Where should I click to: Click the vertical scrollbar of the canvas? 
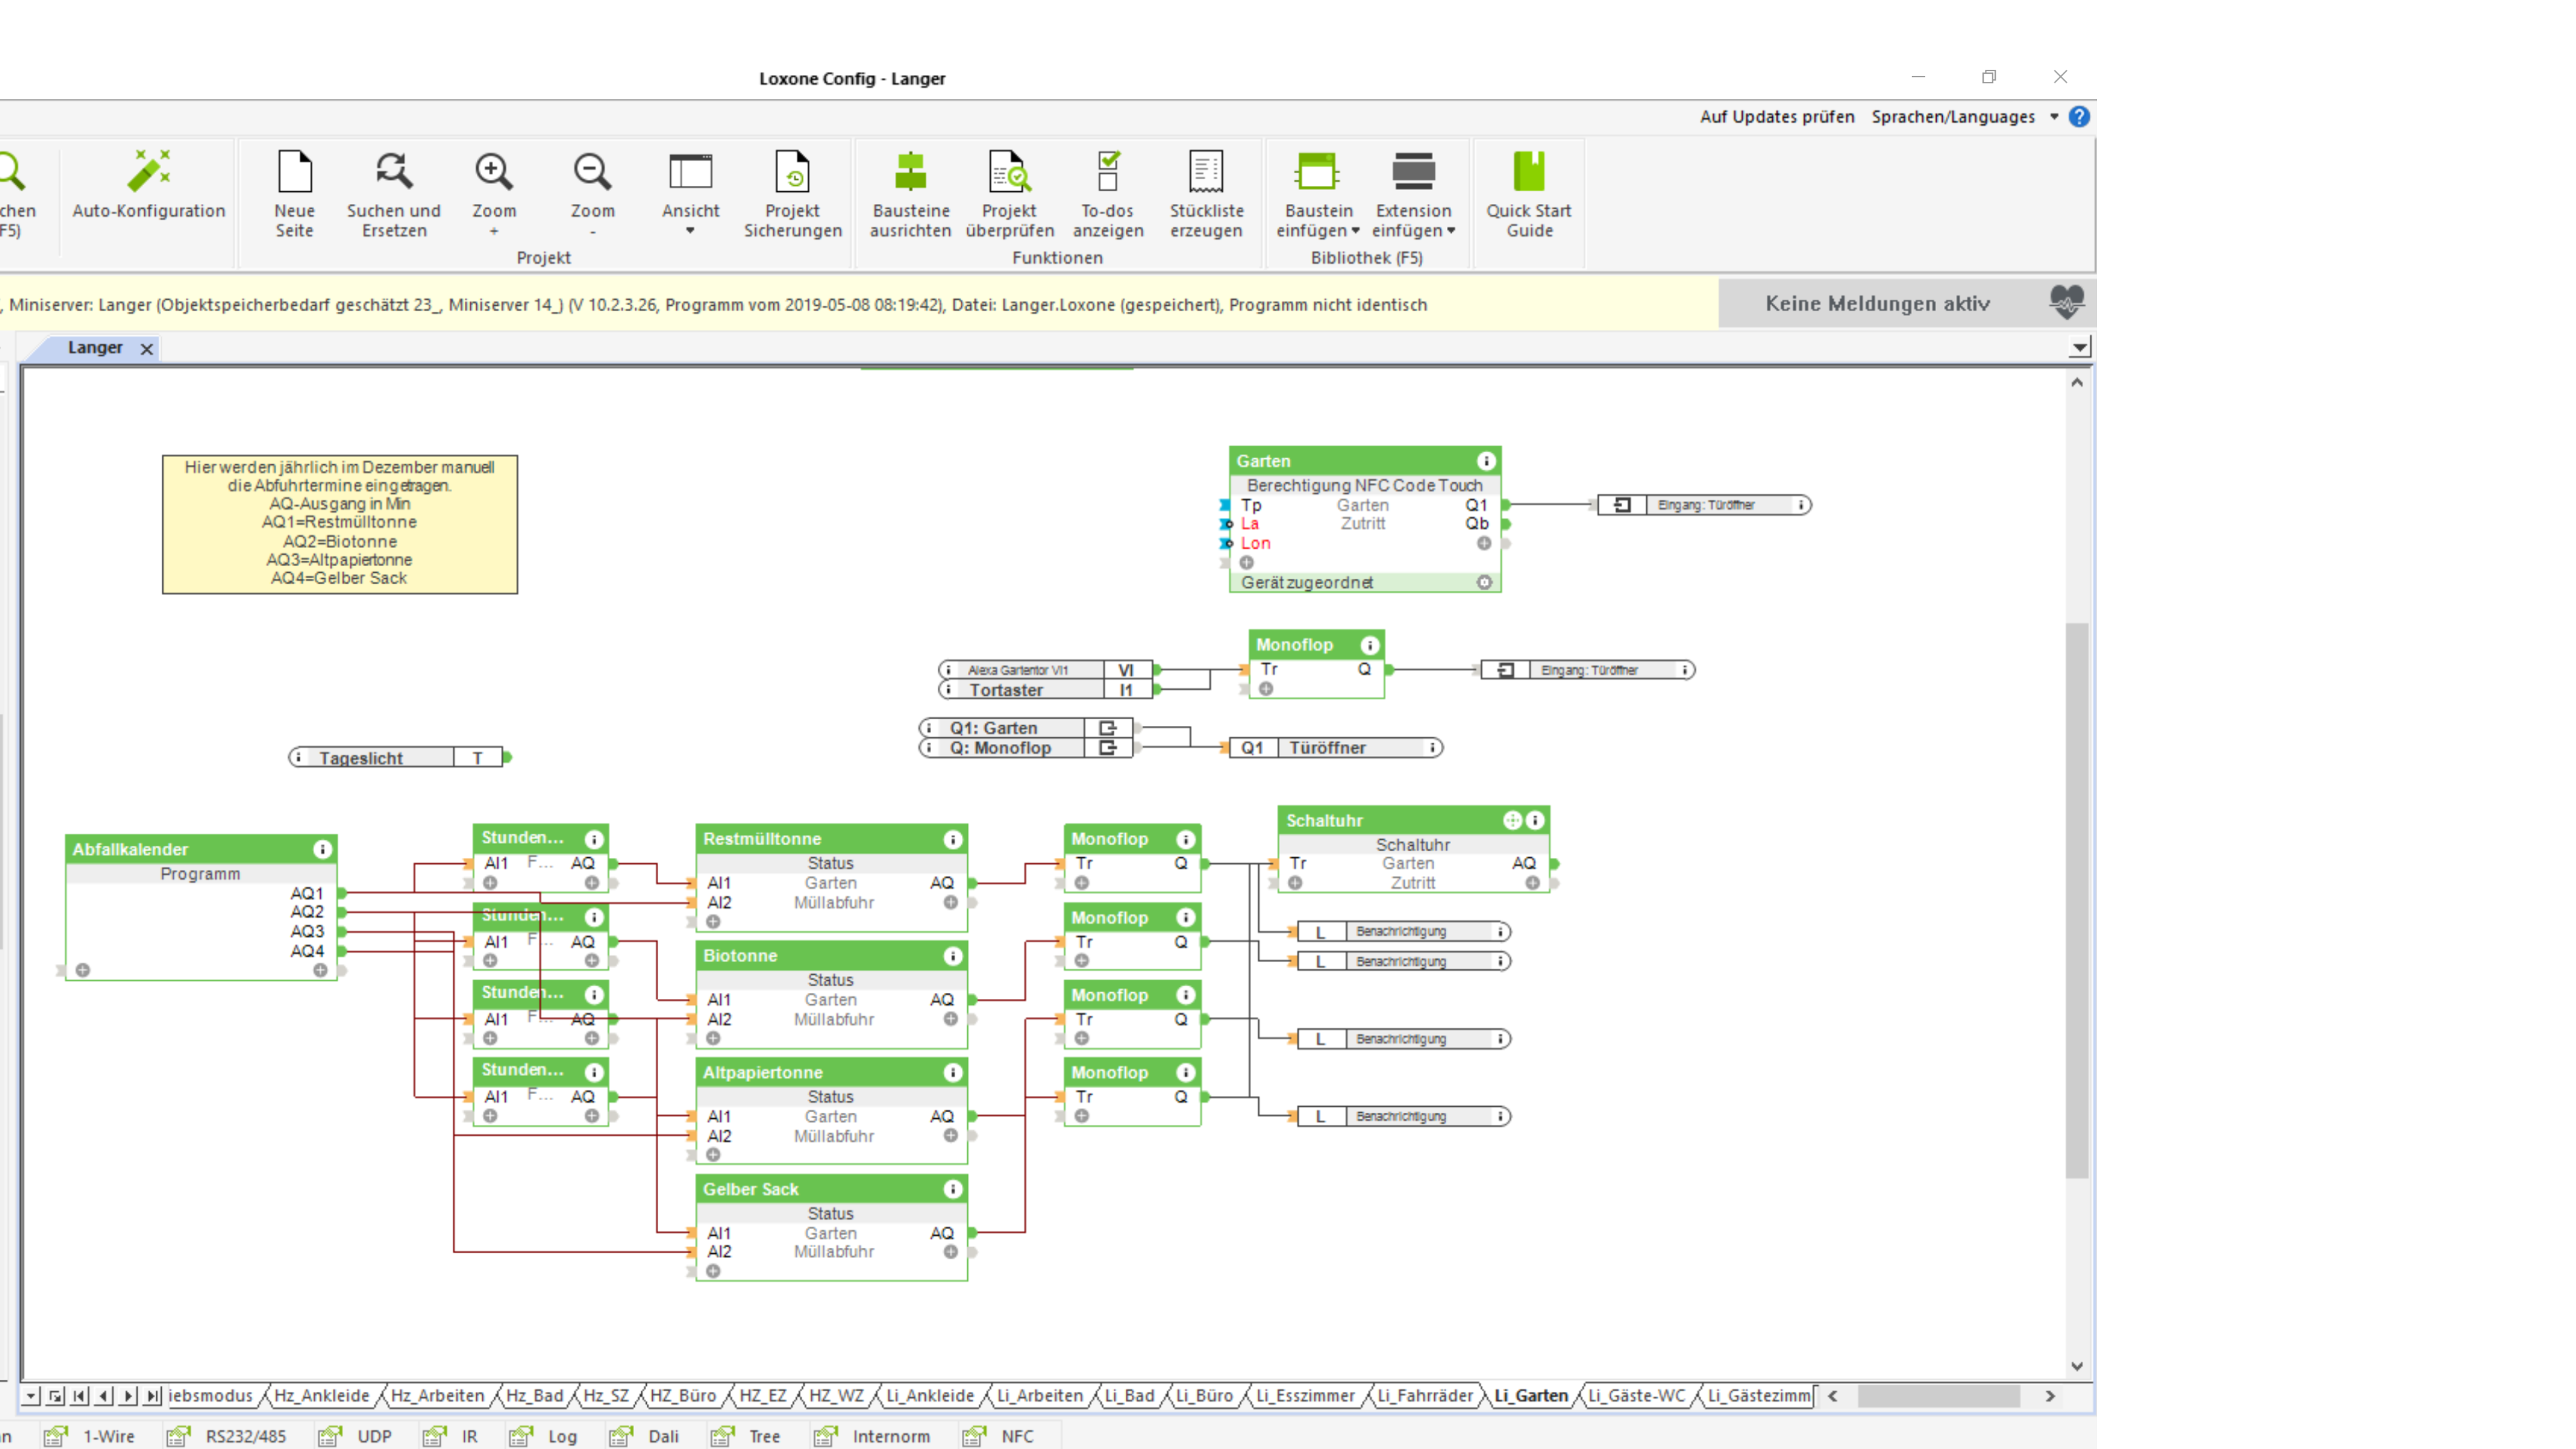coord(2077,900)
